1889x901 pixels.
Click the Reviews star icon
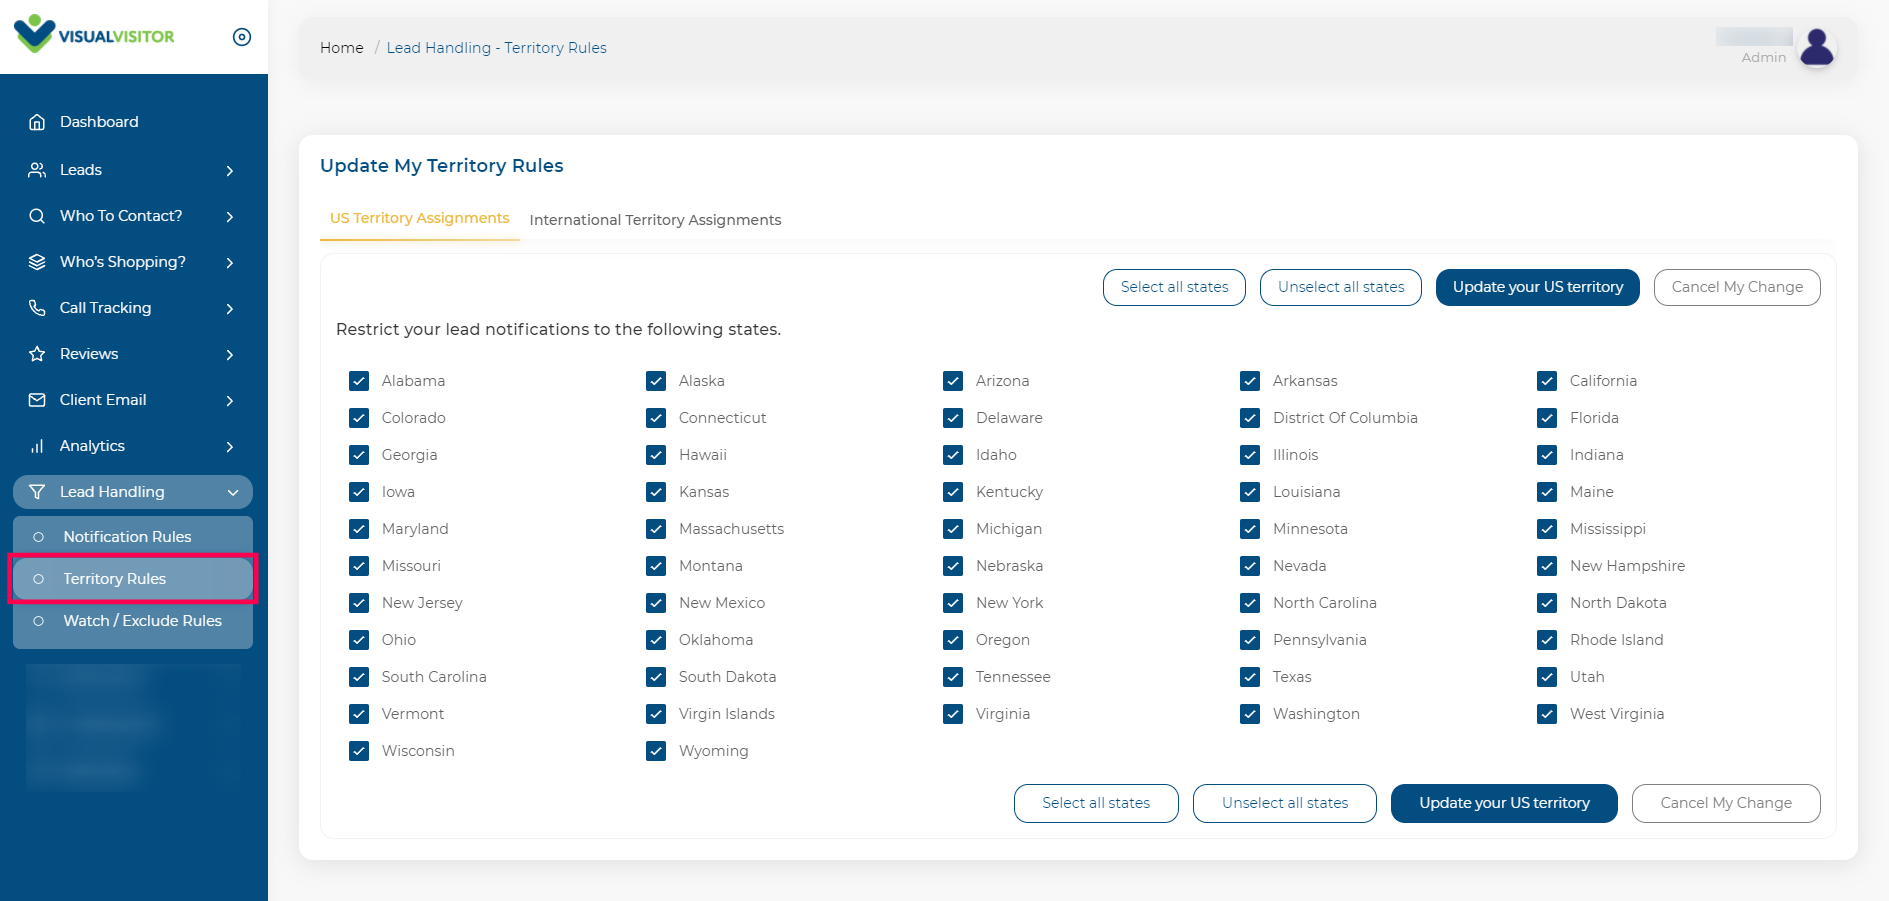(37, 354)
